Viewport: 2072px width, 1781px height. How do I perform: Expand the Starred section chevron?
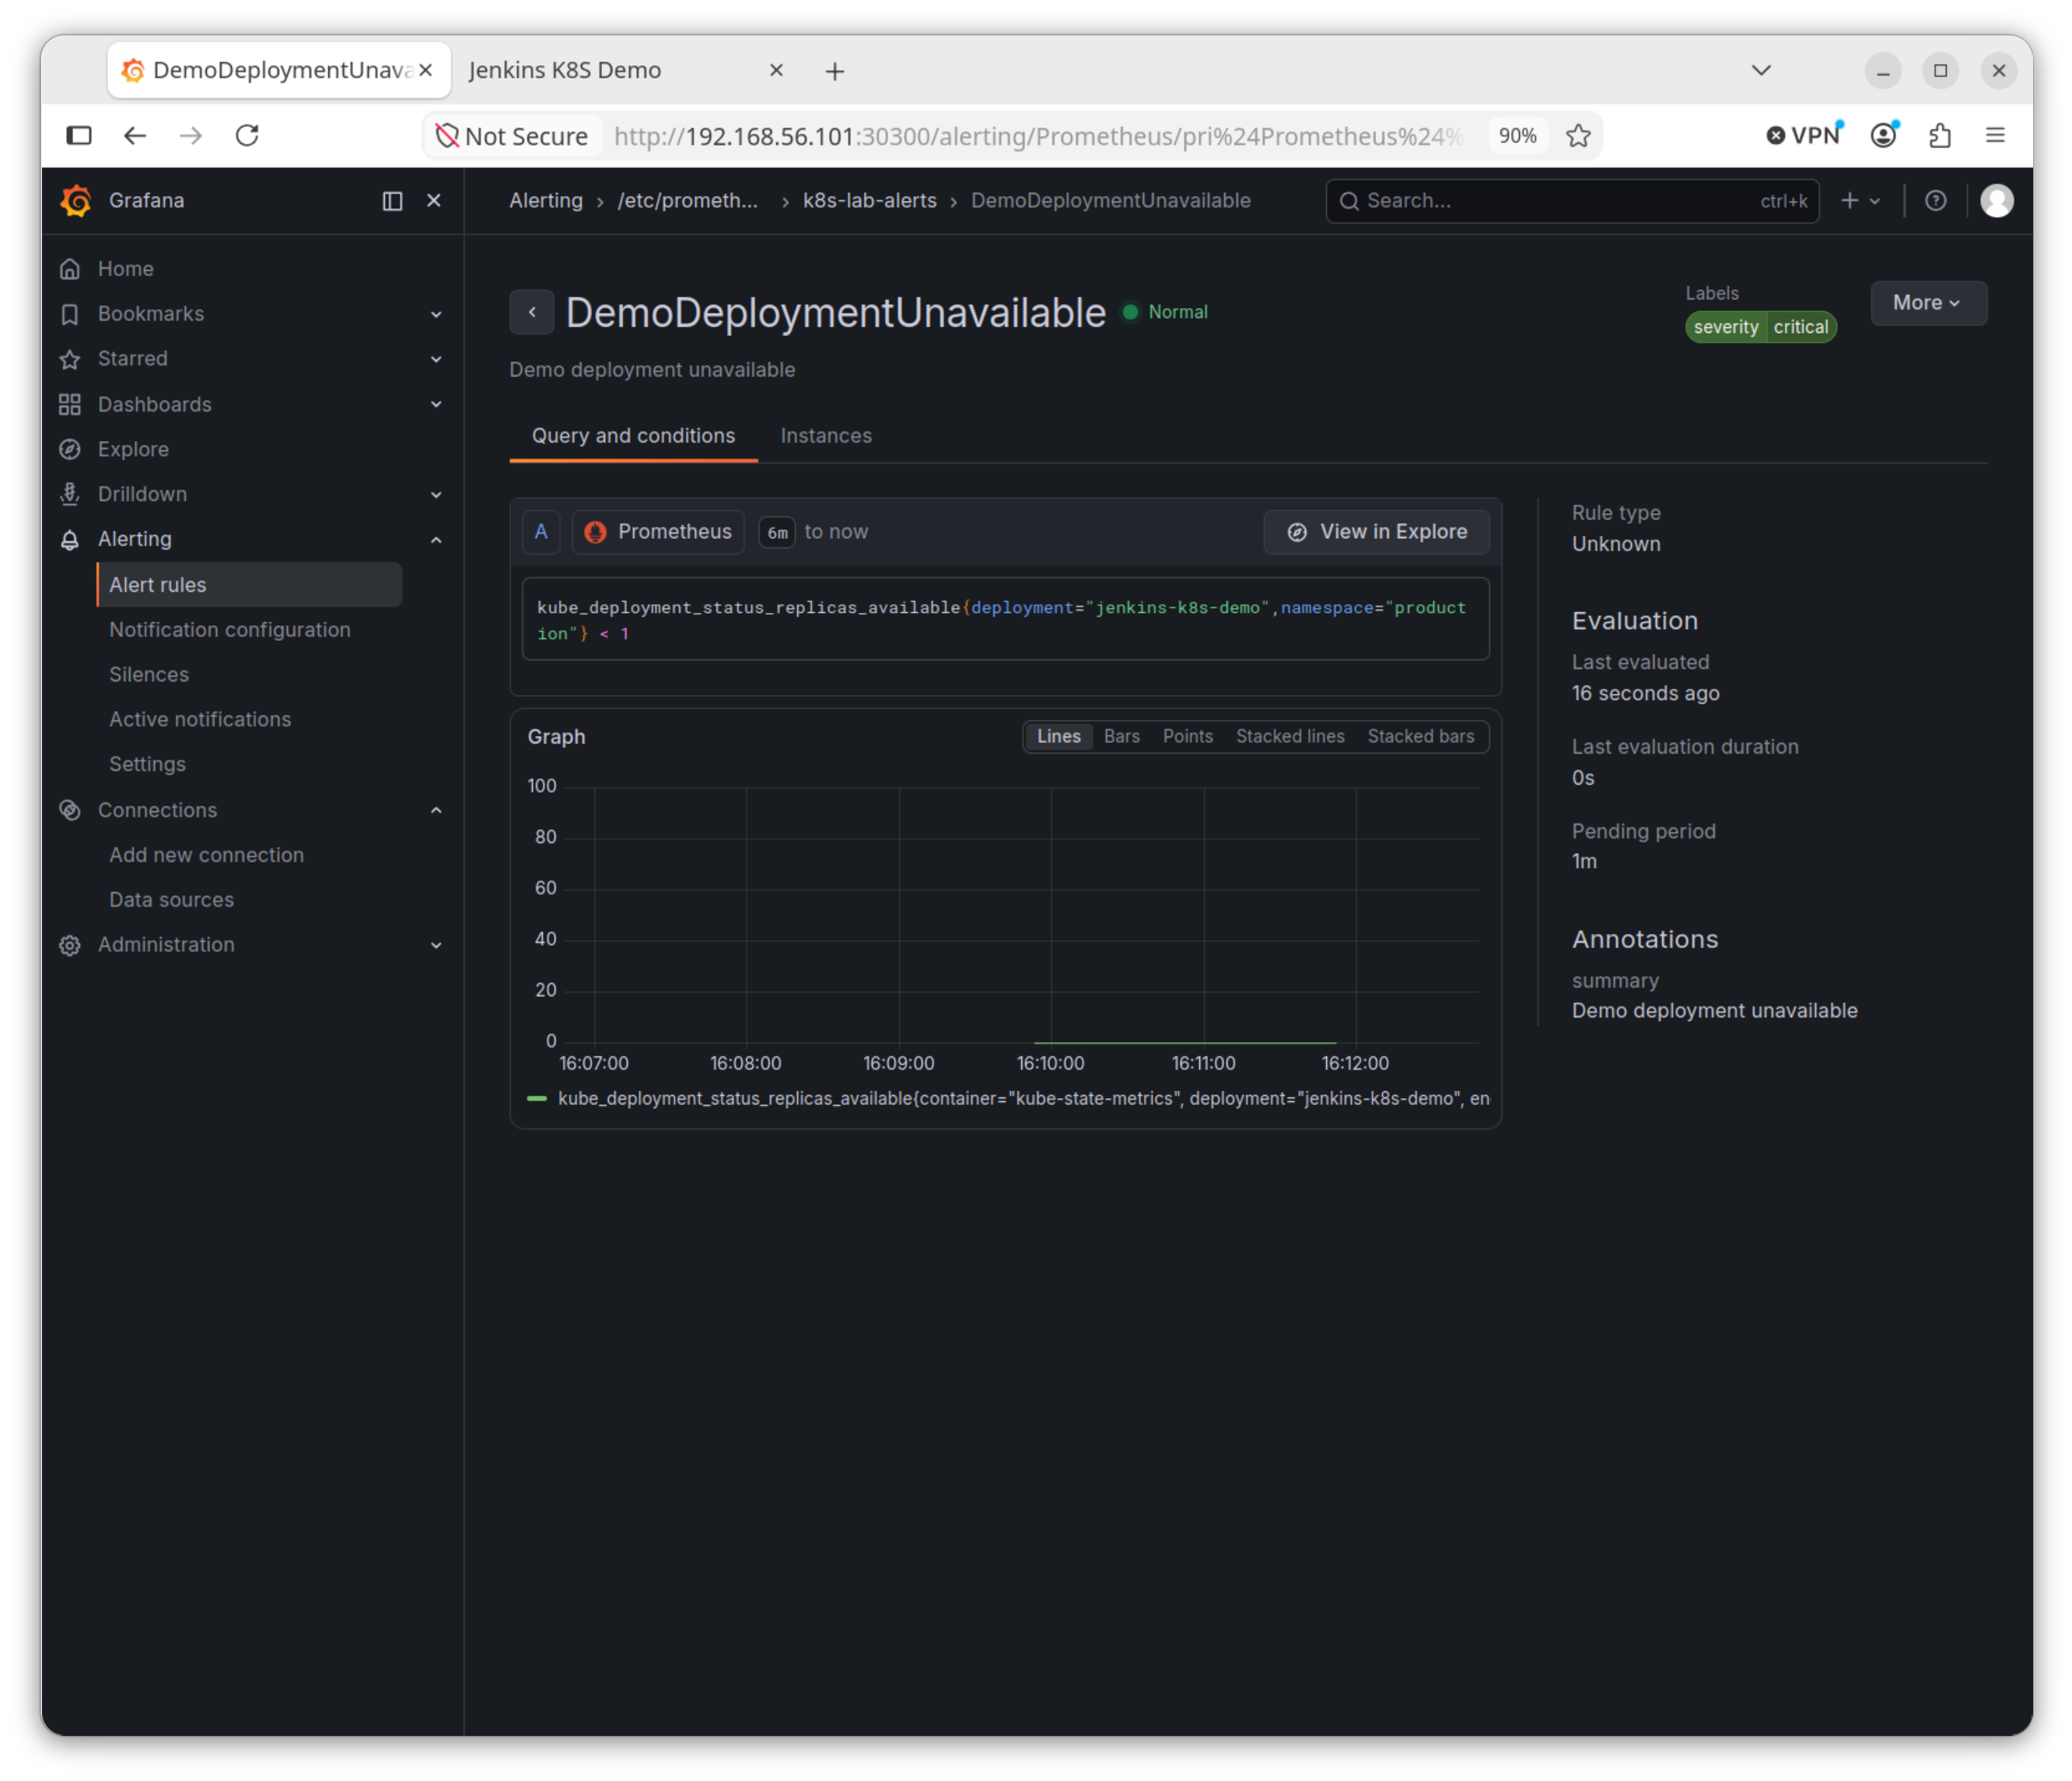point(436,359)
